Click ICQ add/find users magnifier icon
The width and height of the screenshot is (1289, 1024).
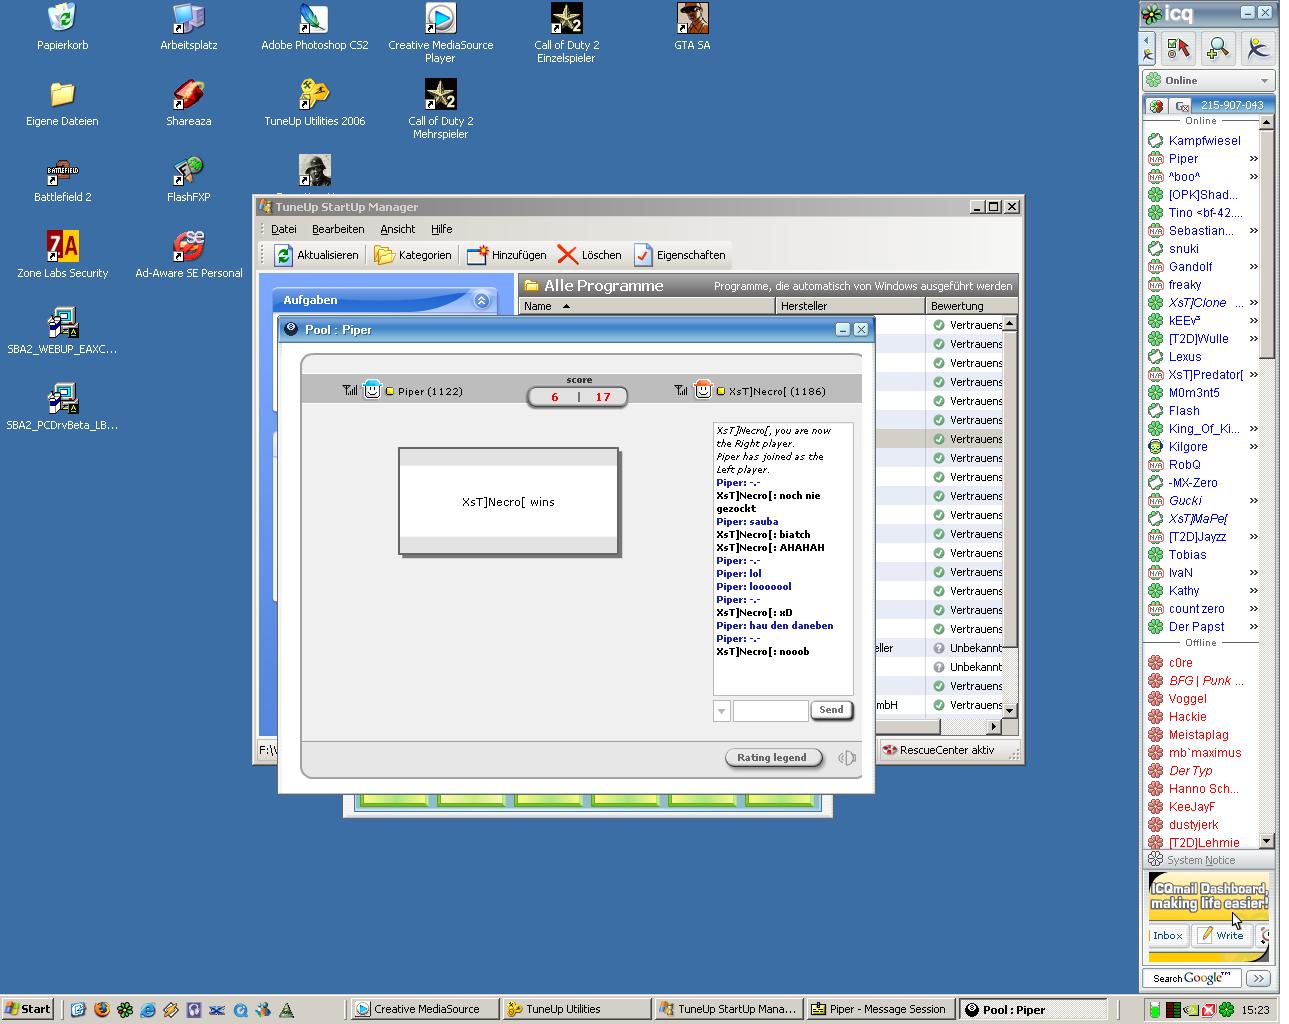click(1217, 48)
